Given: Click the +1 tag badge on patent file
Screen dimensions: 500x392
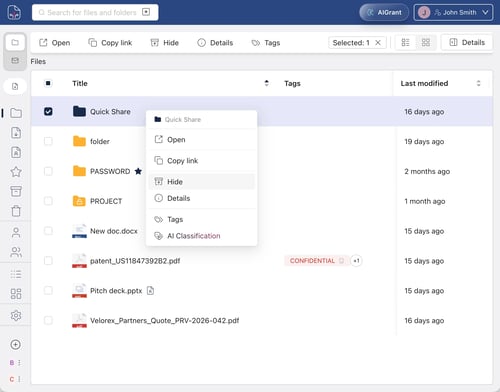Looking at the screenshot, I should 356,261.
